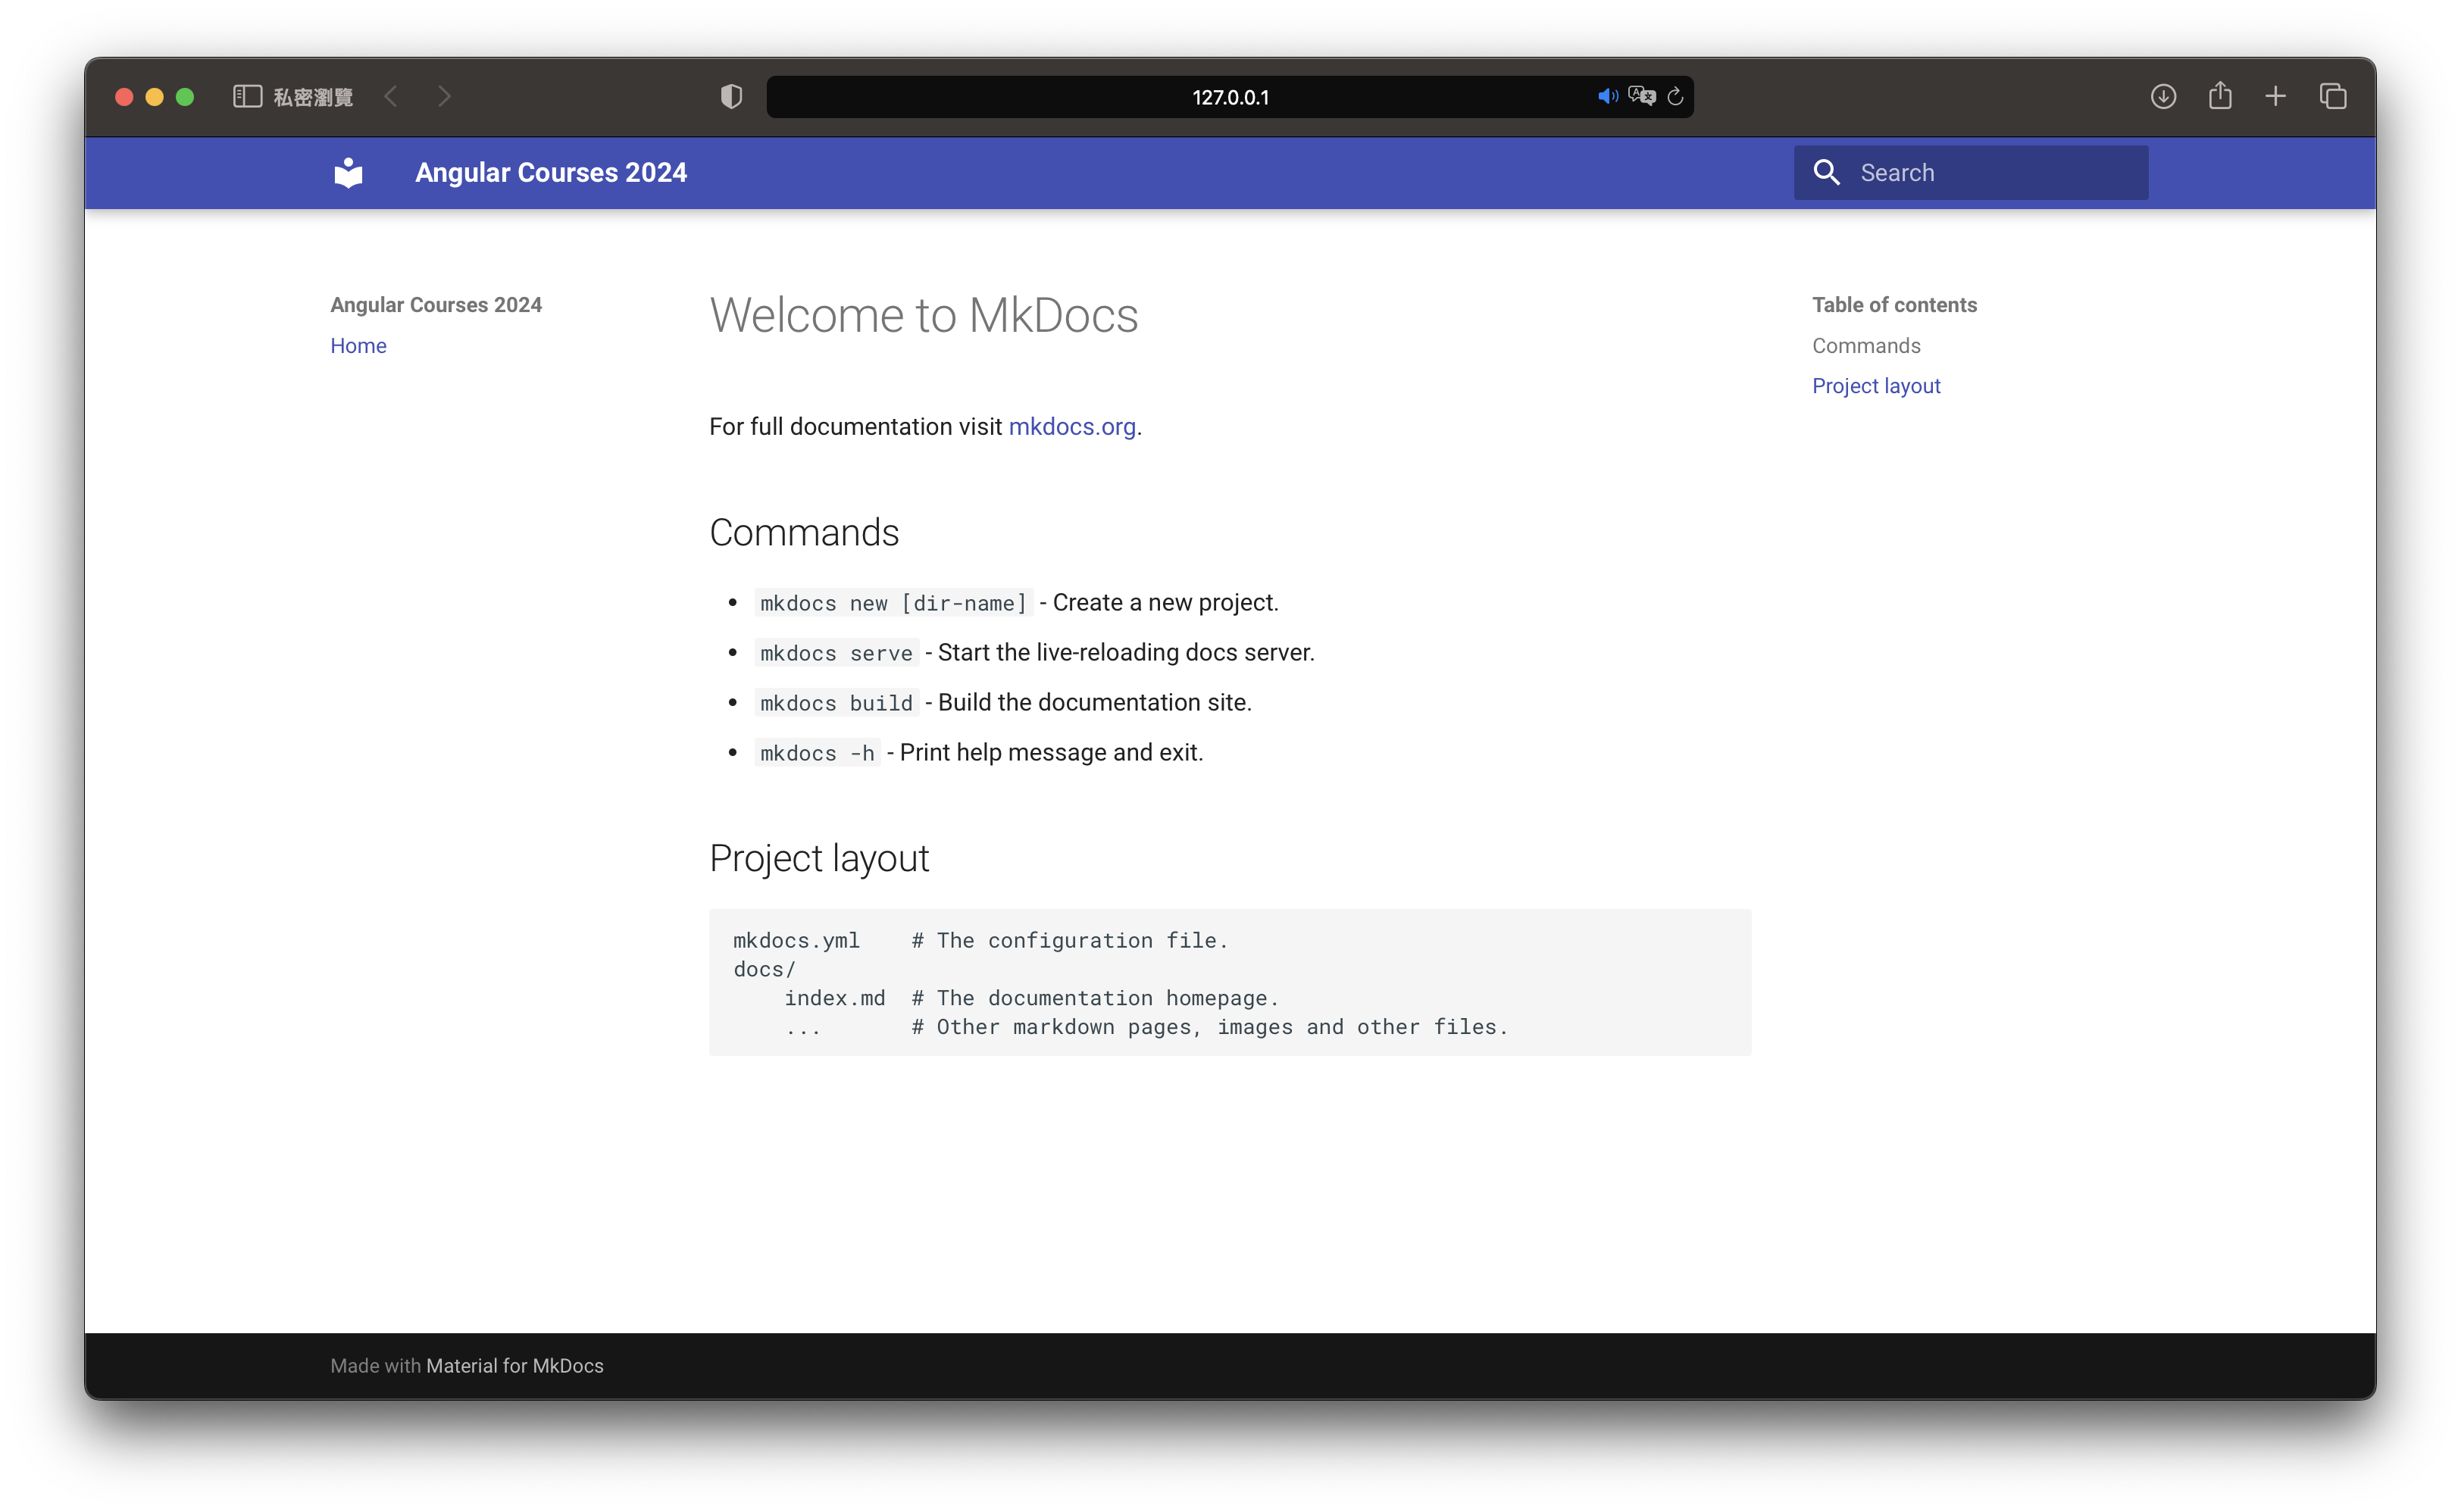This screenshot has width=2461, height=1512.
Task: Select Home in left navigation
Action: point(358,346)
